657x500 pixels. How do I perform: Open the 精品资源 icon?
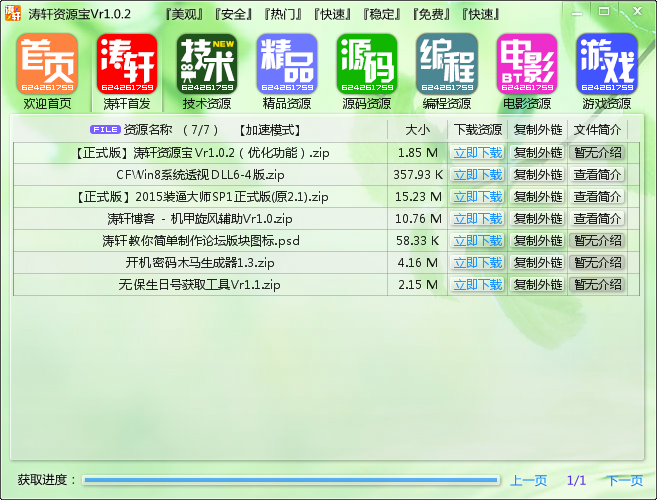coord(287,64)
